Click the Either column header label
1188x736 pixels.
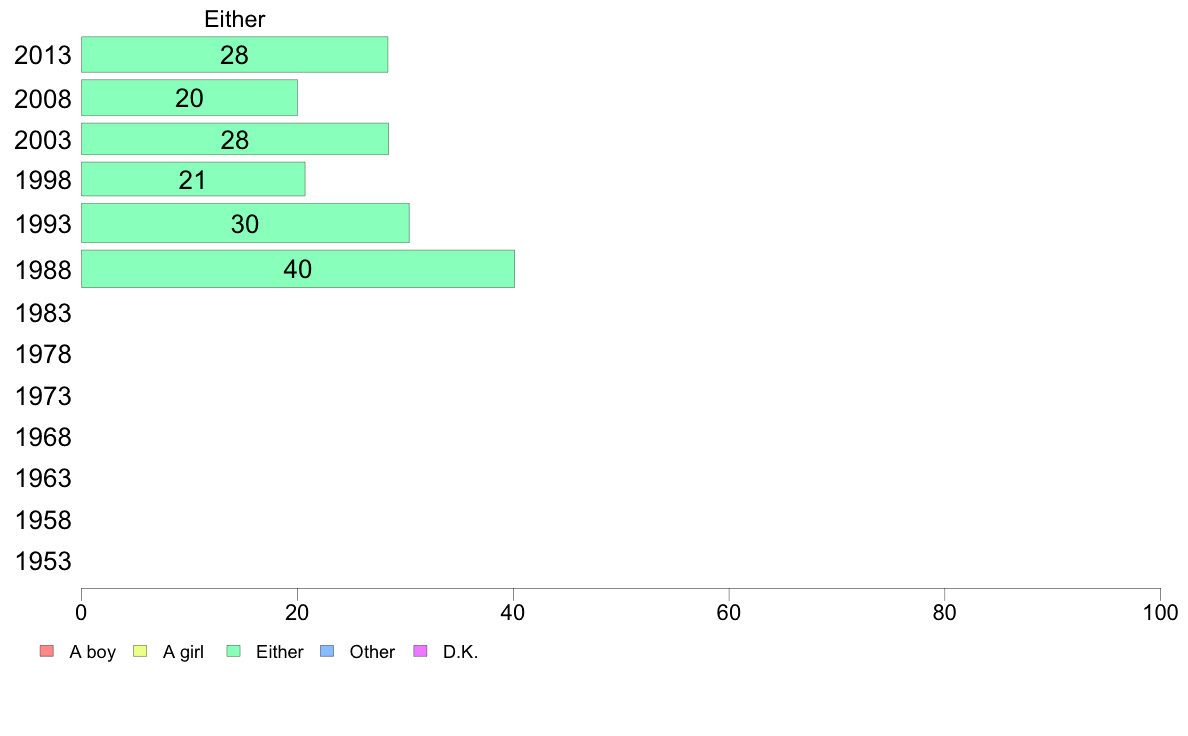click(234, 19)
